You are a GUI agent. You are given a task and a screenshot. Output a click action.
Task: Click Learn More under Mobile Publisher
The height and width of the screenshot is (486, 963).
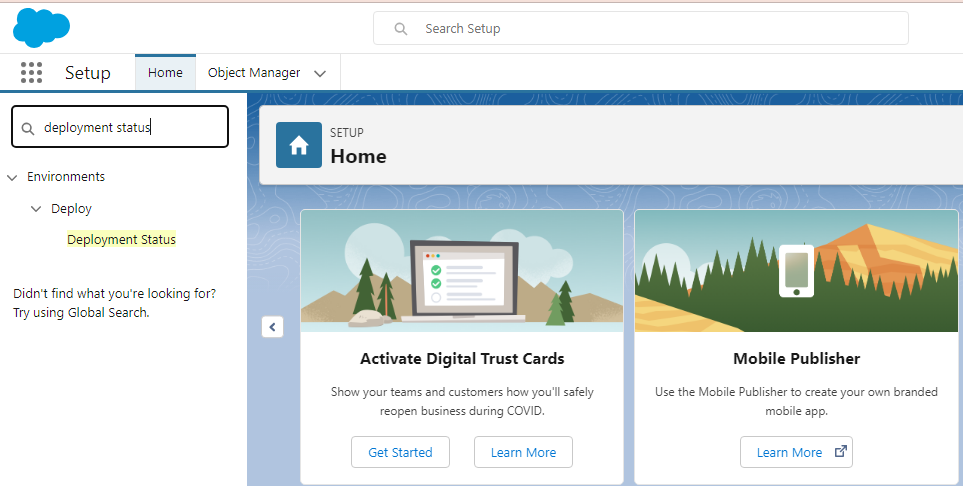pyautogui.click(x=789, y=452)
